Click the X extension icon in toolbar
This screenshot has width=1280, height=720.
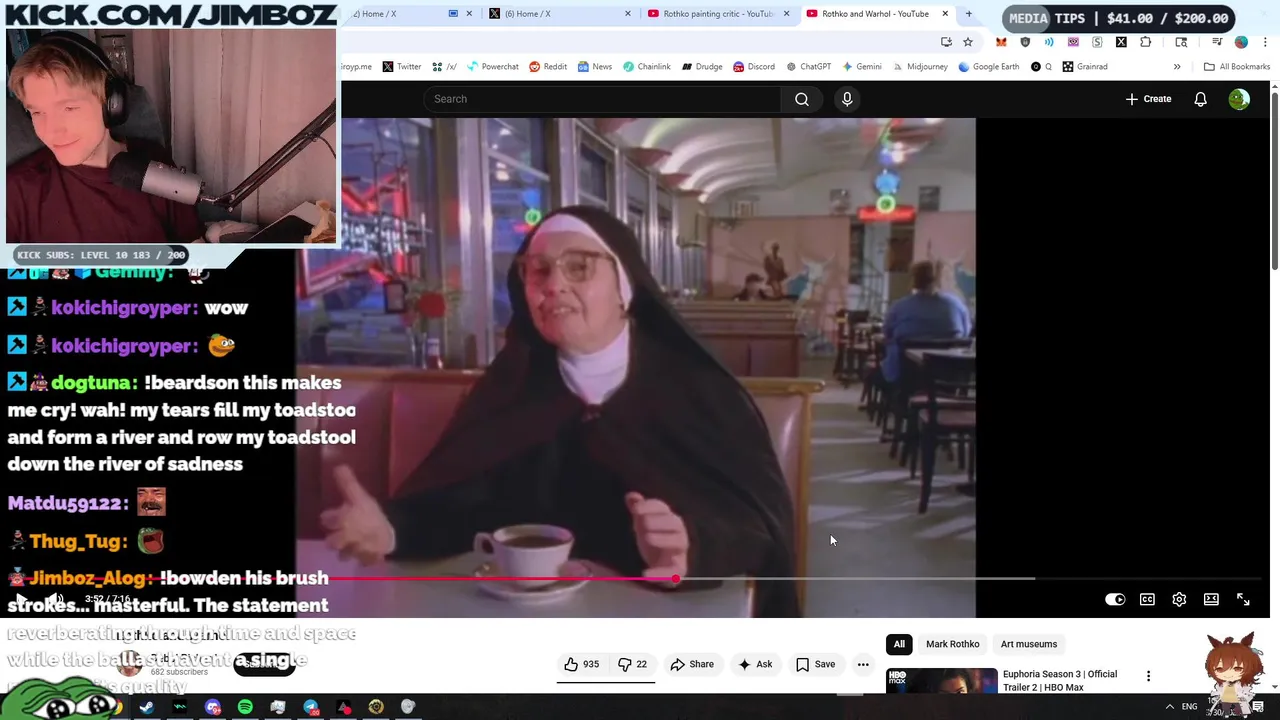tap(1121, 42)
